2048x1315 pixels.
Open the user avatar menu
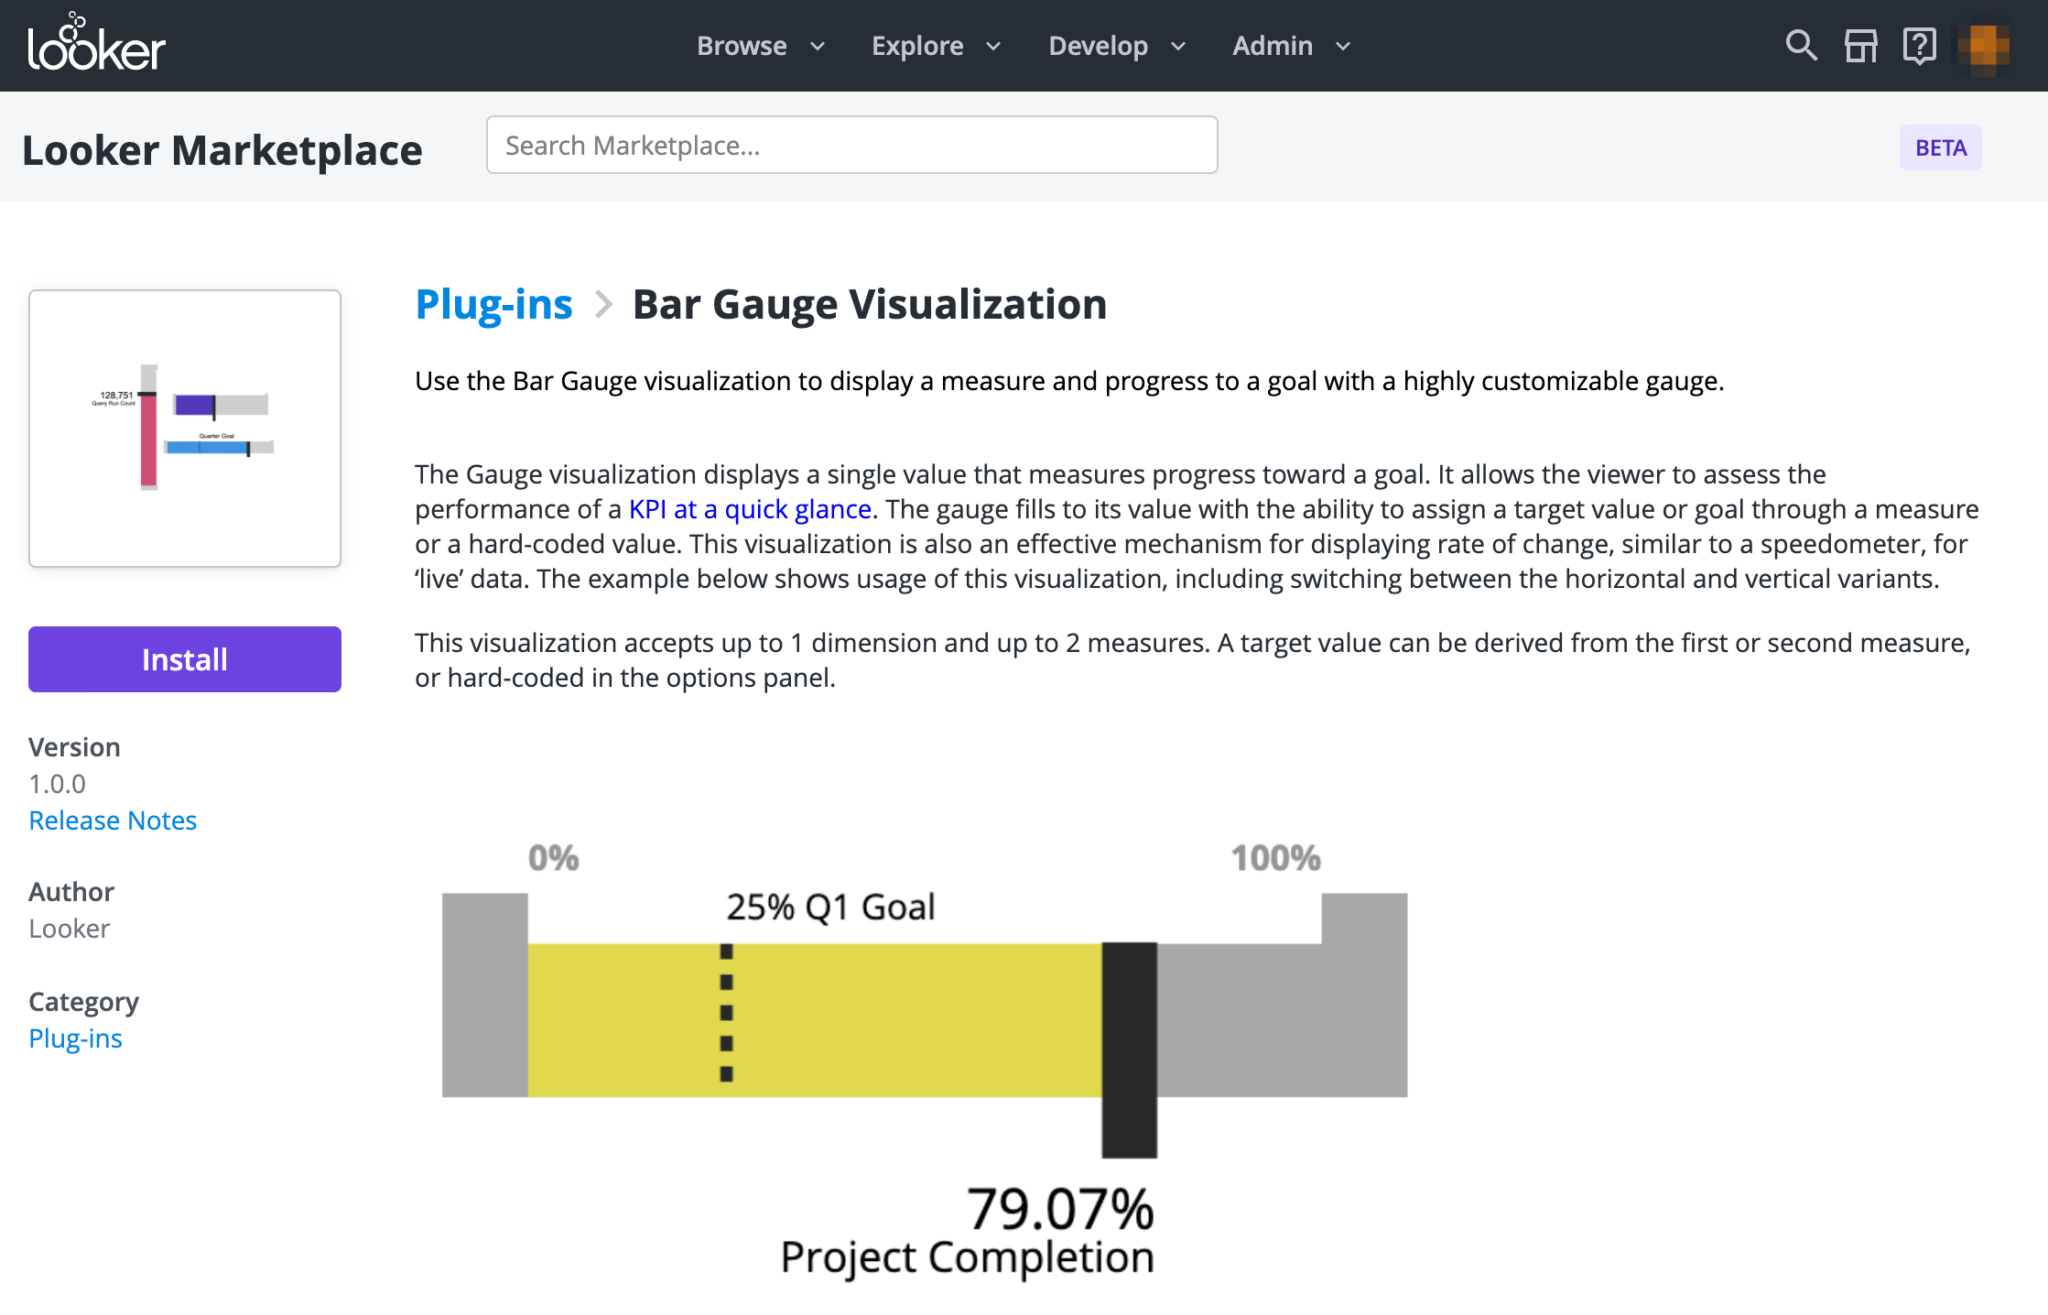click(x=1983, y=45)
